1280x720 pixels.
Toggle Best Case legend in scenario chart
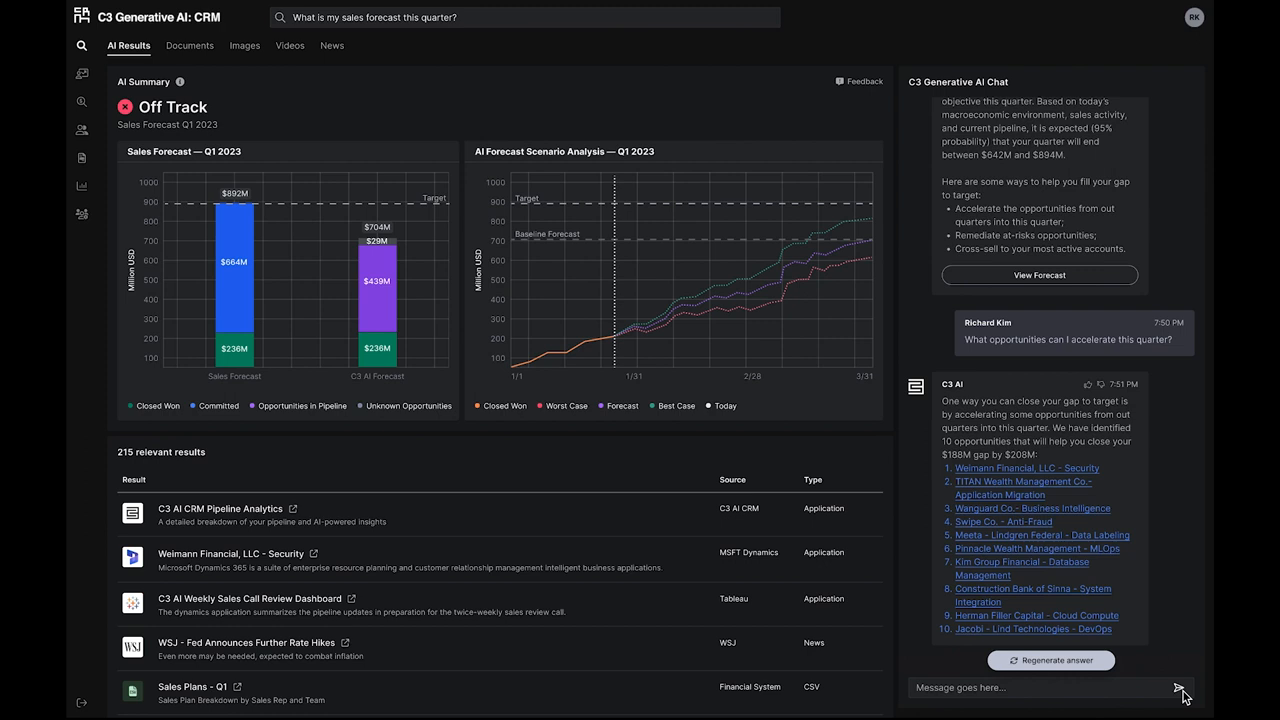point(671,406)
